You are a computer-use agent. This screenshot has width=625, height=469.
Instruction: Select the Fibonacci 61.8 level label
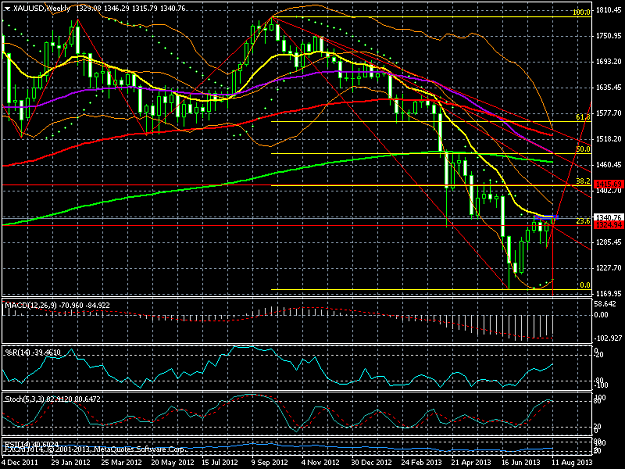pyautogui.click(x=583, y=117)
